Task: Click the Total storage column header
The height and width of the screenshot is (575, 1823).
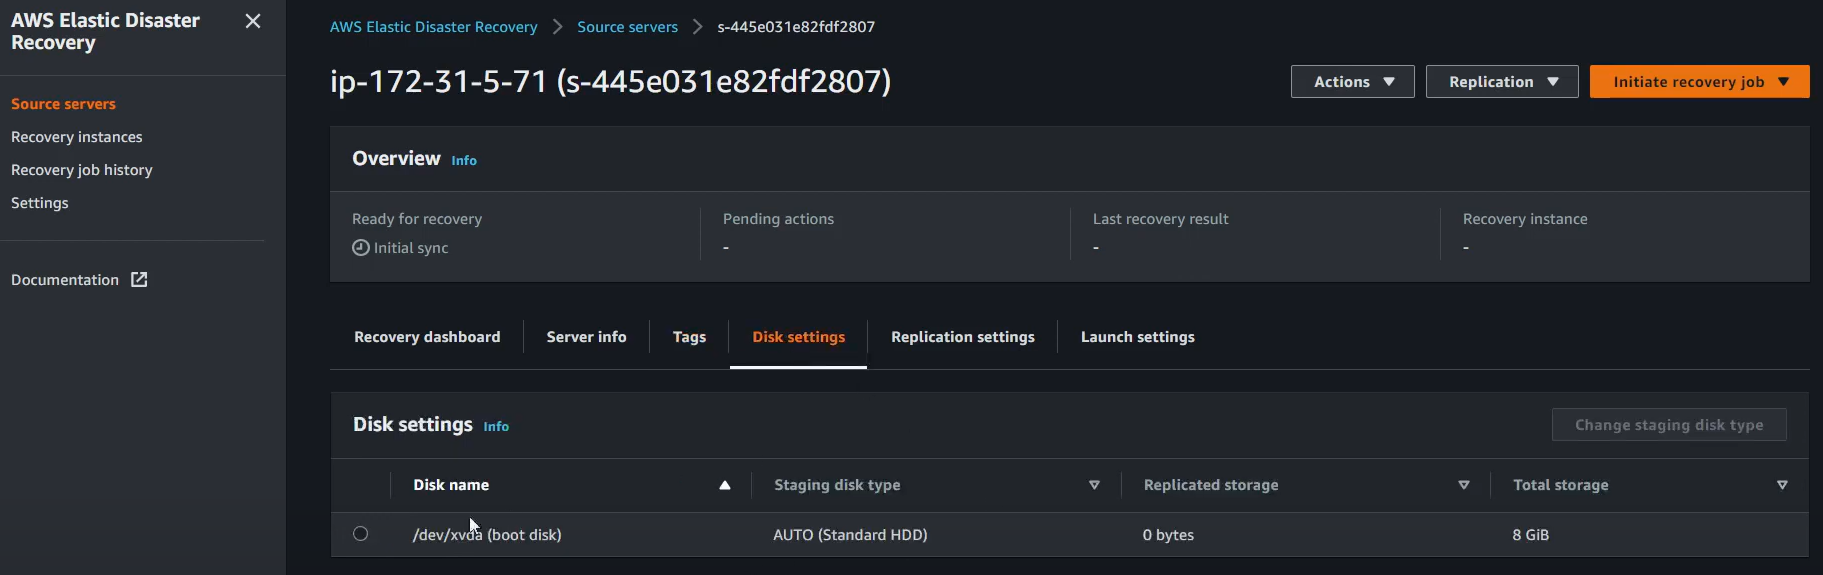Action: tap(1561, 485)
